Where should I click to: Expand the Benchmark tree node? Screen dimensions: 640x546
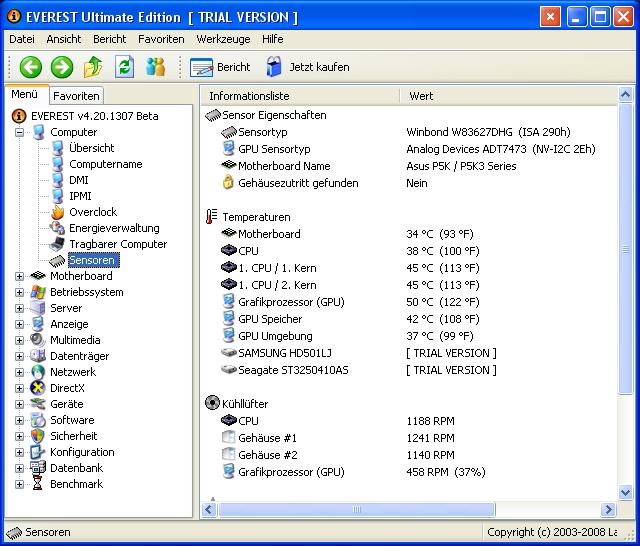[19, 484]
